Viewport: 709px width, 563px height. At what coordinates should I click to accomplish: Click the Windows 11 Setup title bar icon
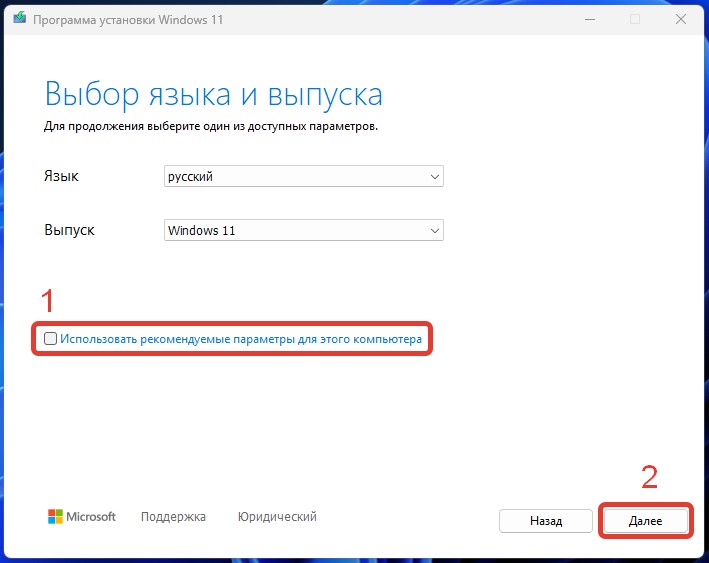[x=19, y=19]
